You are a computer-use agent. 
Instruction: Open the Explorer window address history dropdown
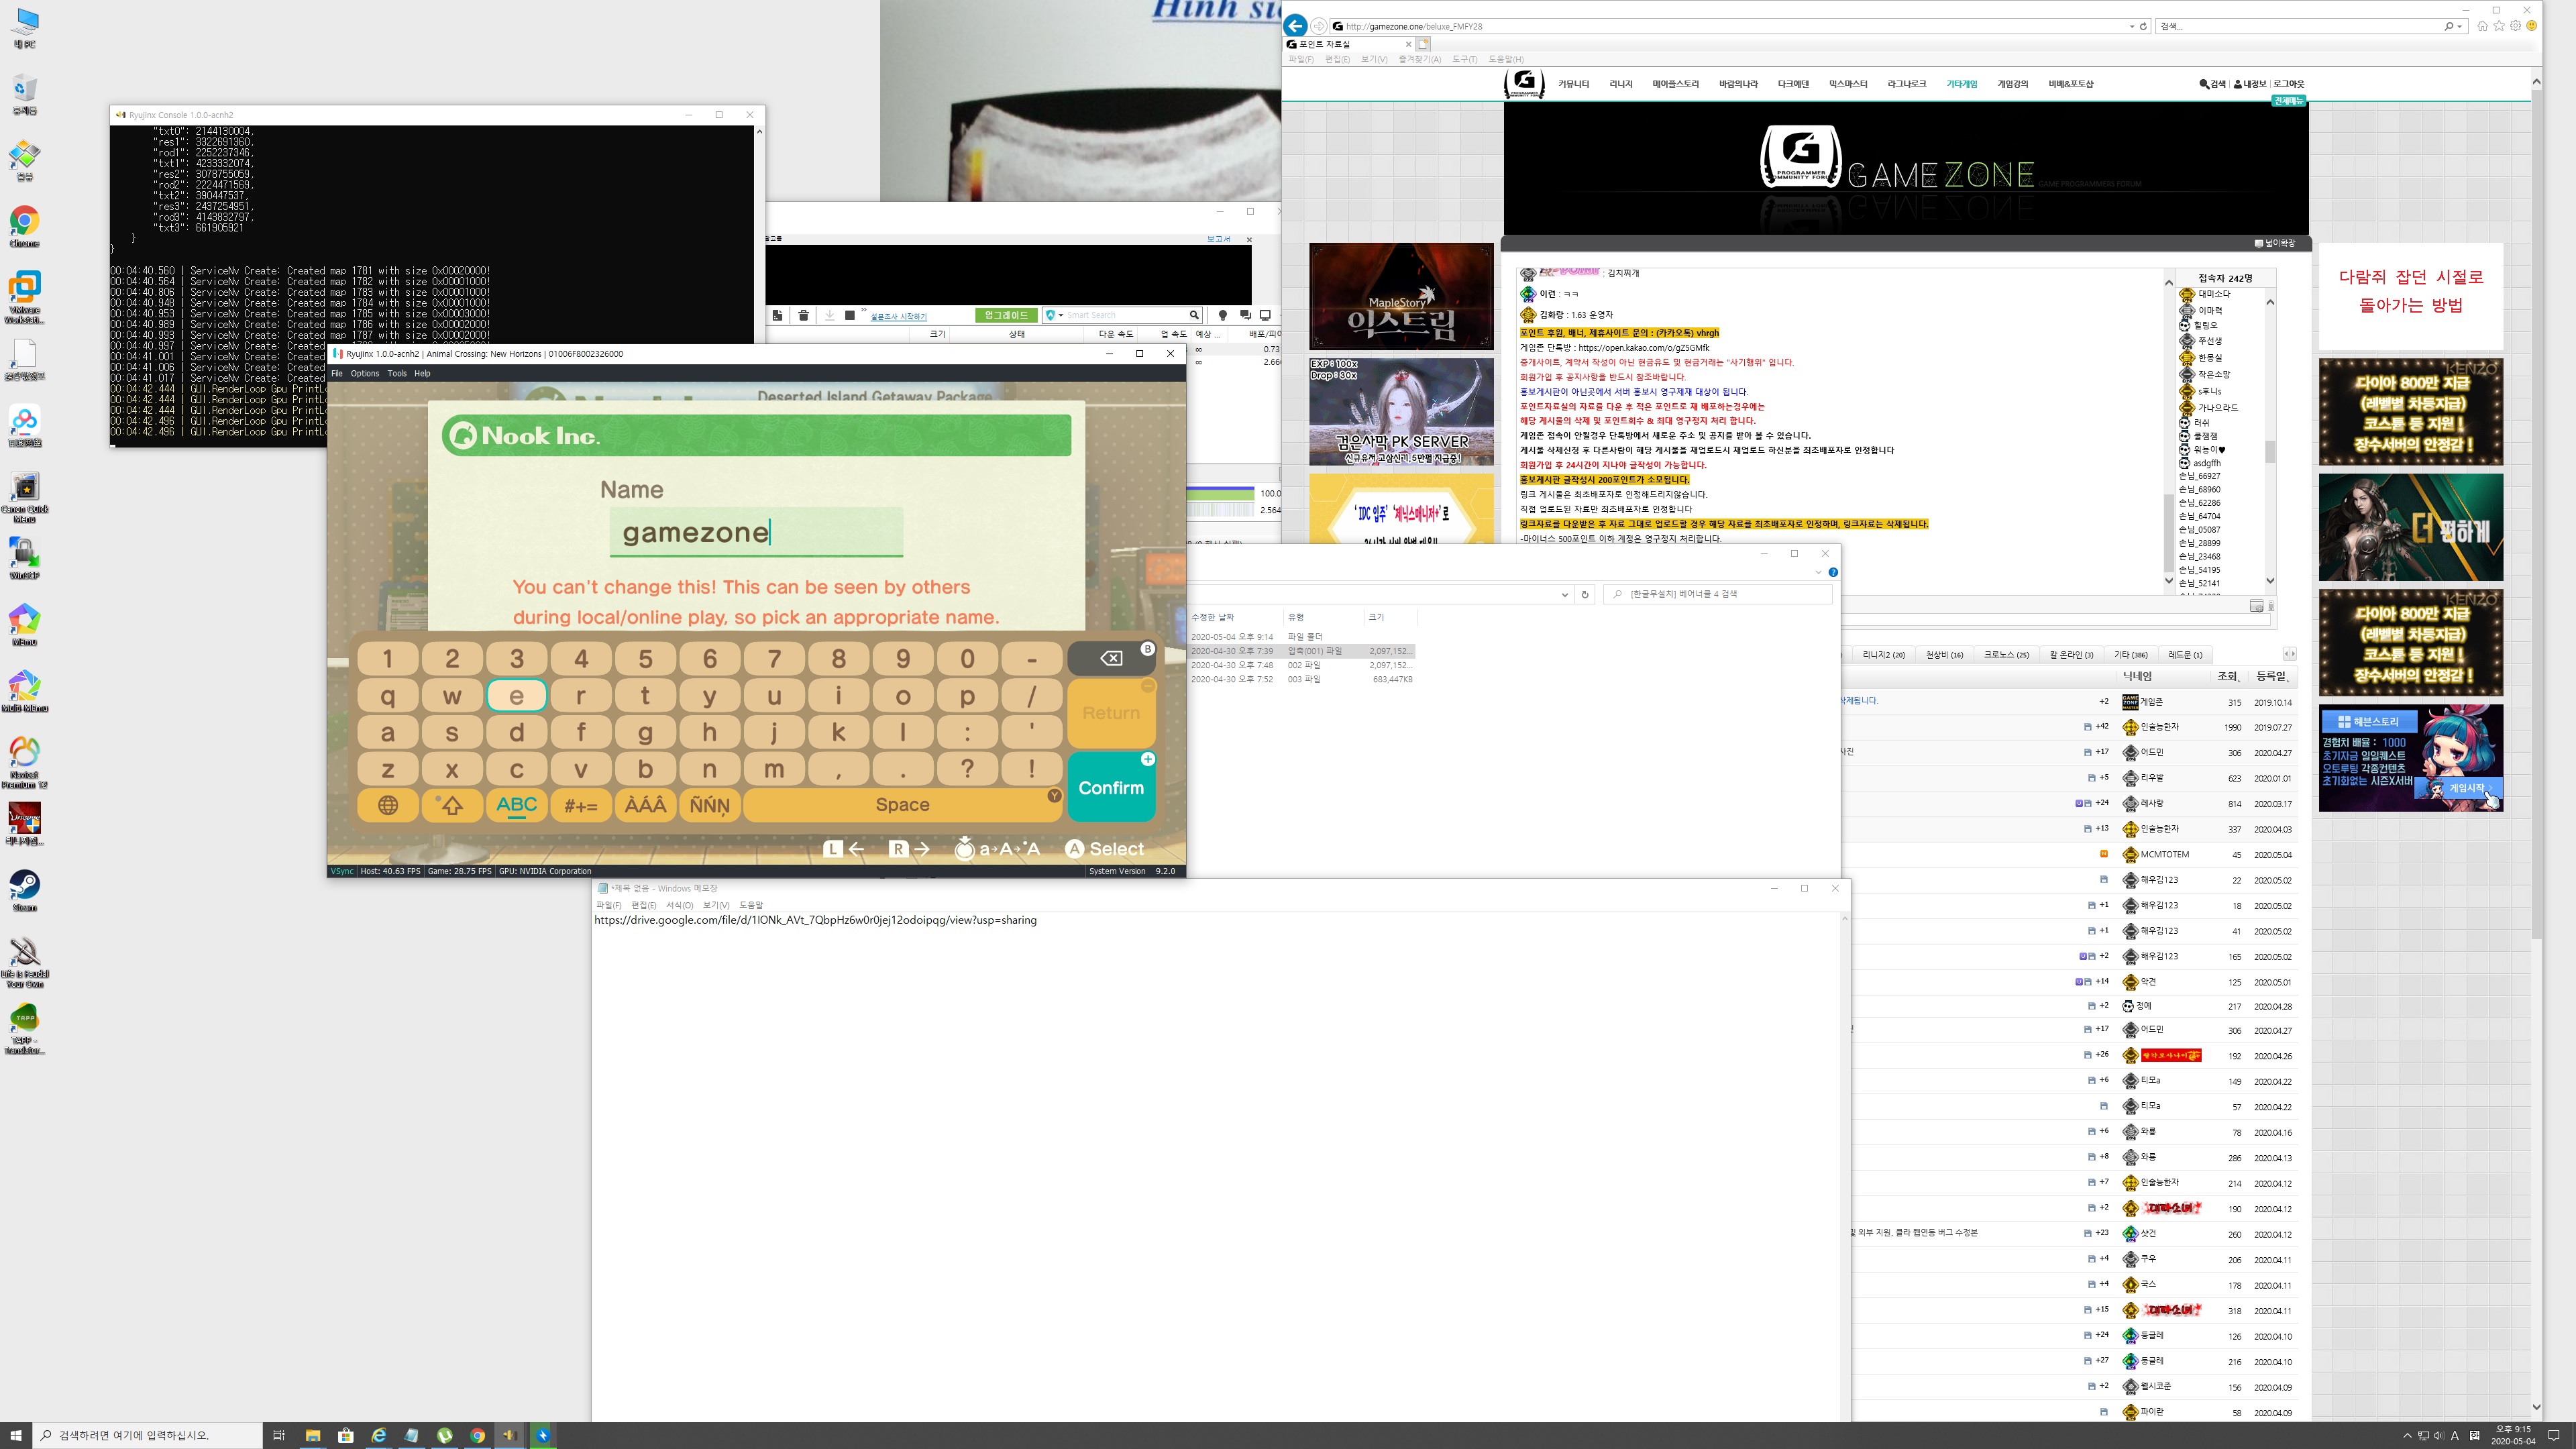click(x=1564, y=595)
